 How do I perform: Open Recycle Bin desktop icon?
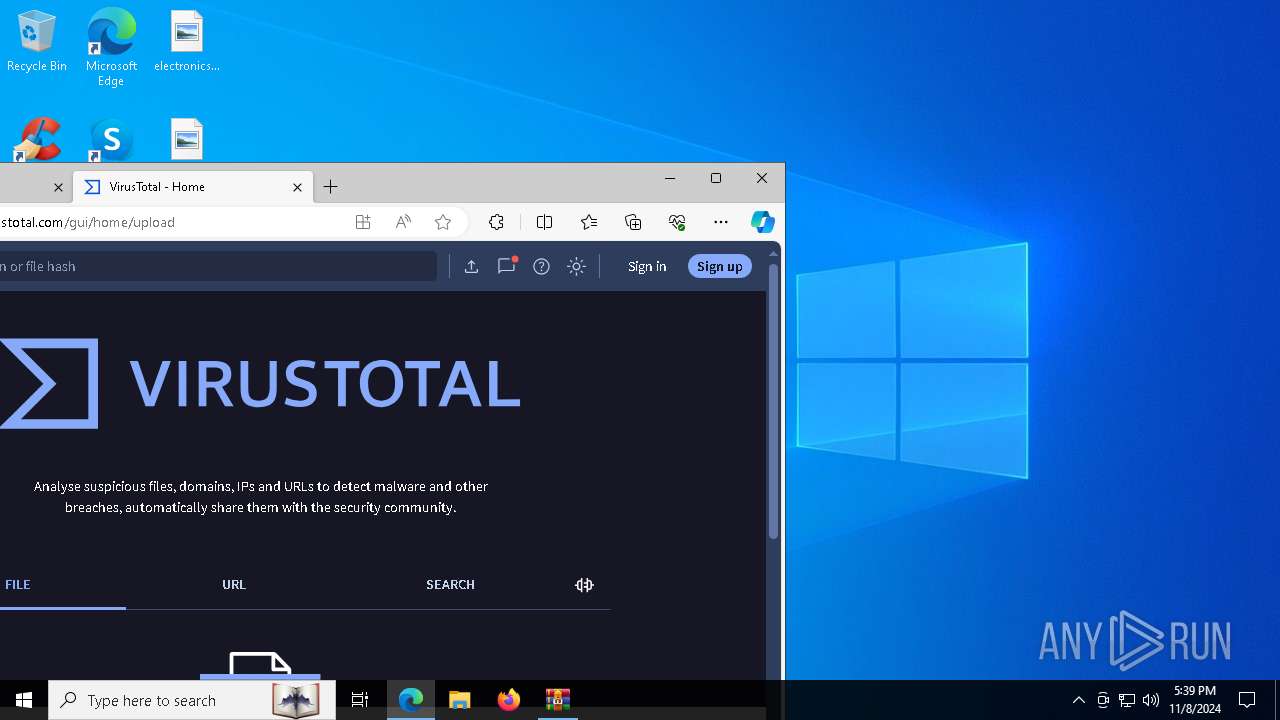click(37, 40)
